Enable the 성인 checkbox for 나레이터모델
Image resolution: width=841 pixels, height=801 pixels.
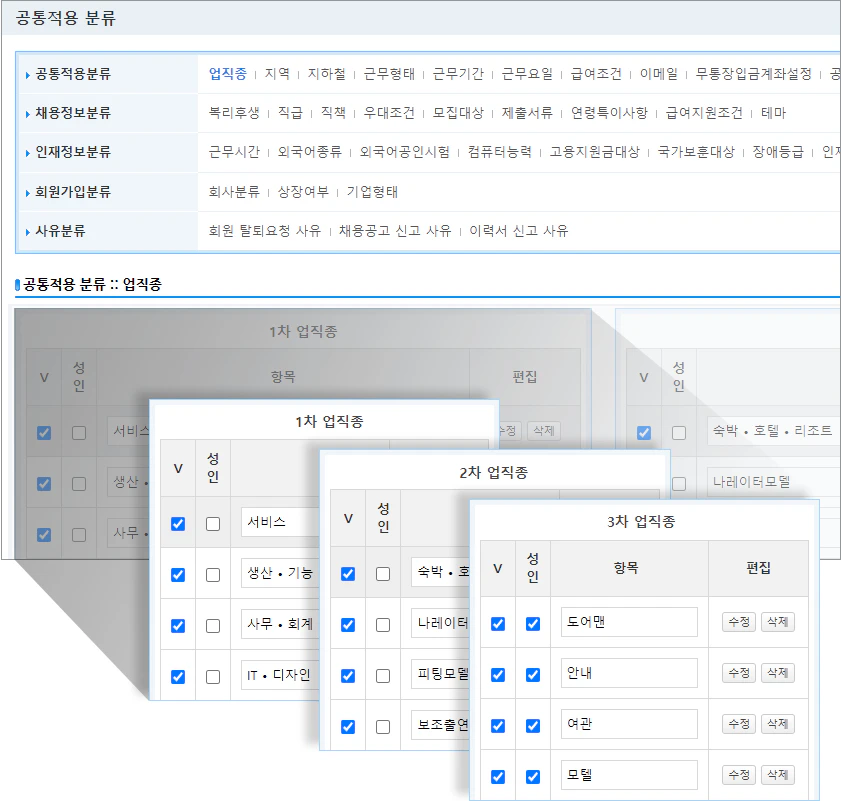[x=383, y=624]
